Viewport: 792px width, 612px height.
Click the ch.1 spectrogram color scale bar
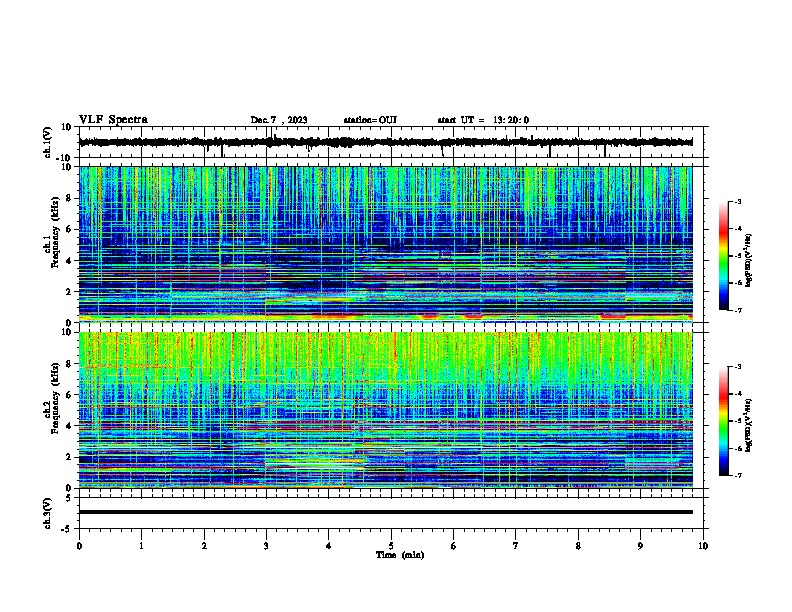(723, 256)
